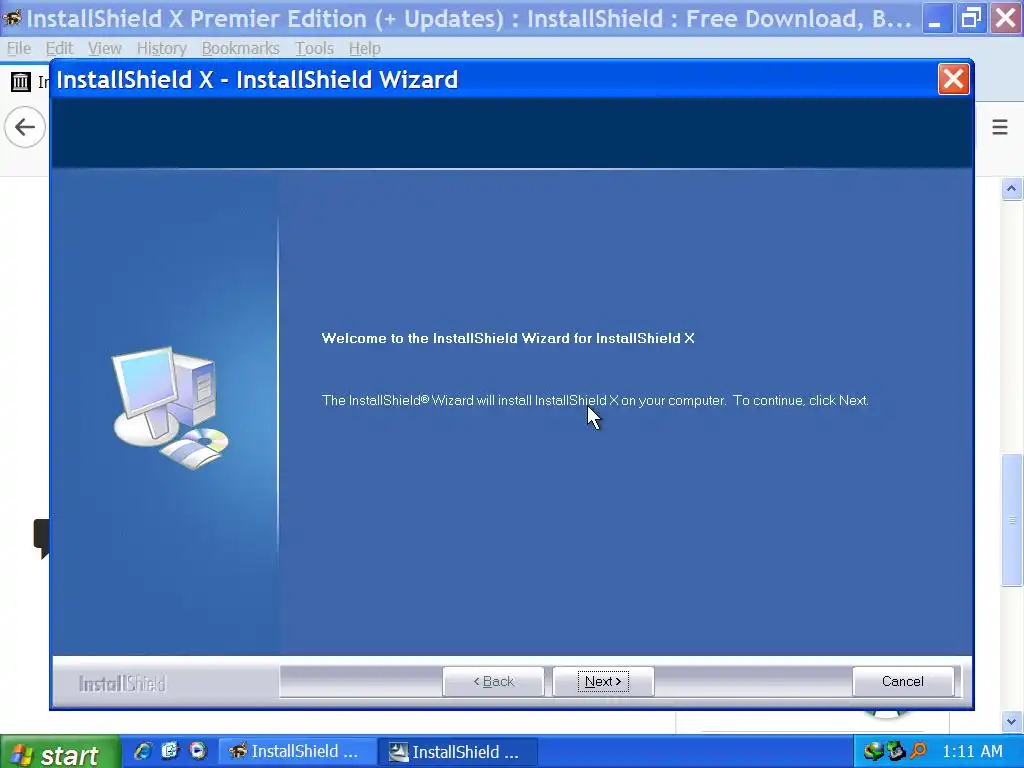
Task: Click the disabled Back wizard button
Action: [x=493, y=681]
